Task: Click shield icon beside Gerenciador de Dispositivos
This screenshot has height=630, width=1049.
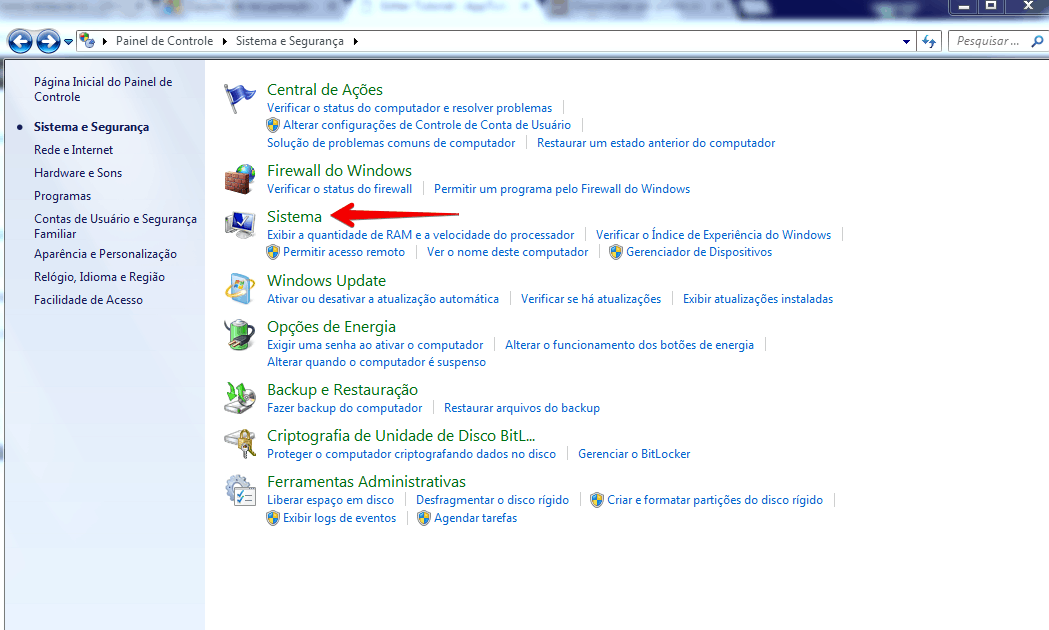Action: [x=616, y=251]
